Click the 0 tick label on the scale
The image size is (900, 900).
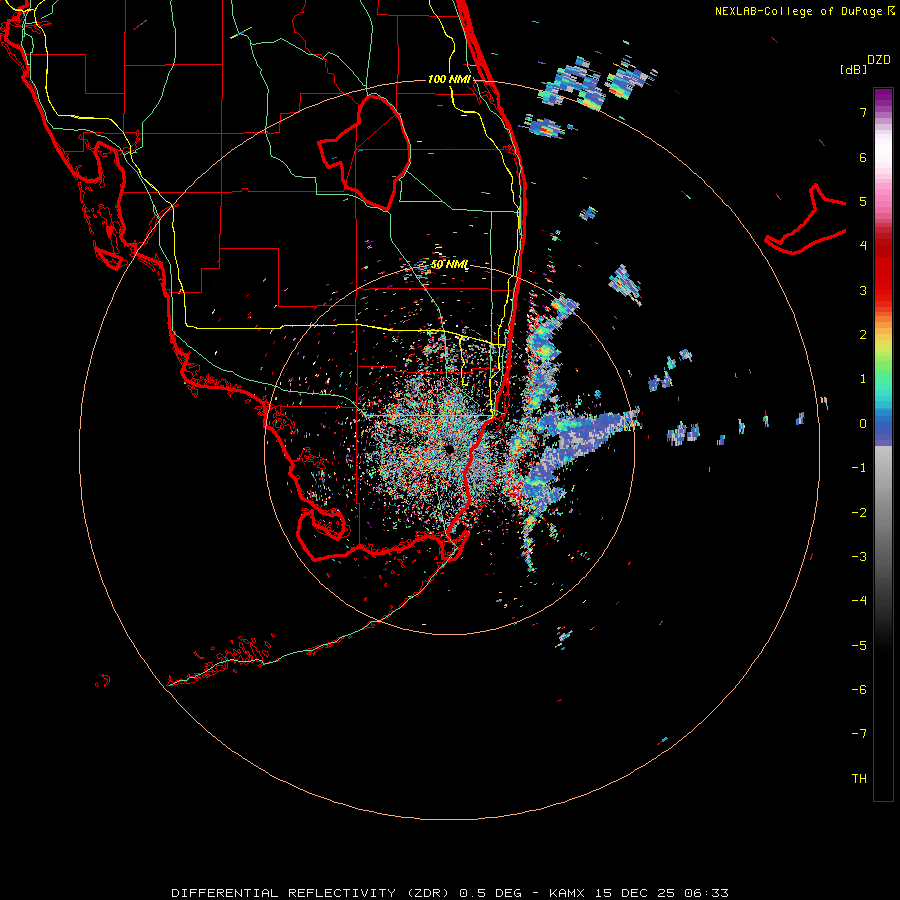click(863, 424)
